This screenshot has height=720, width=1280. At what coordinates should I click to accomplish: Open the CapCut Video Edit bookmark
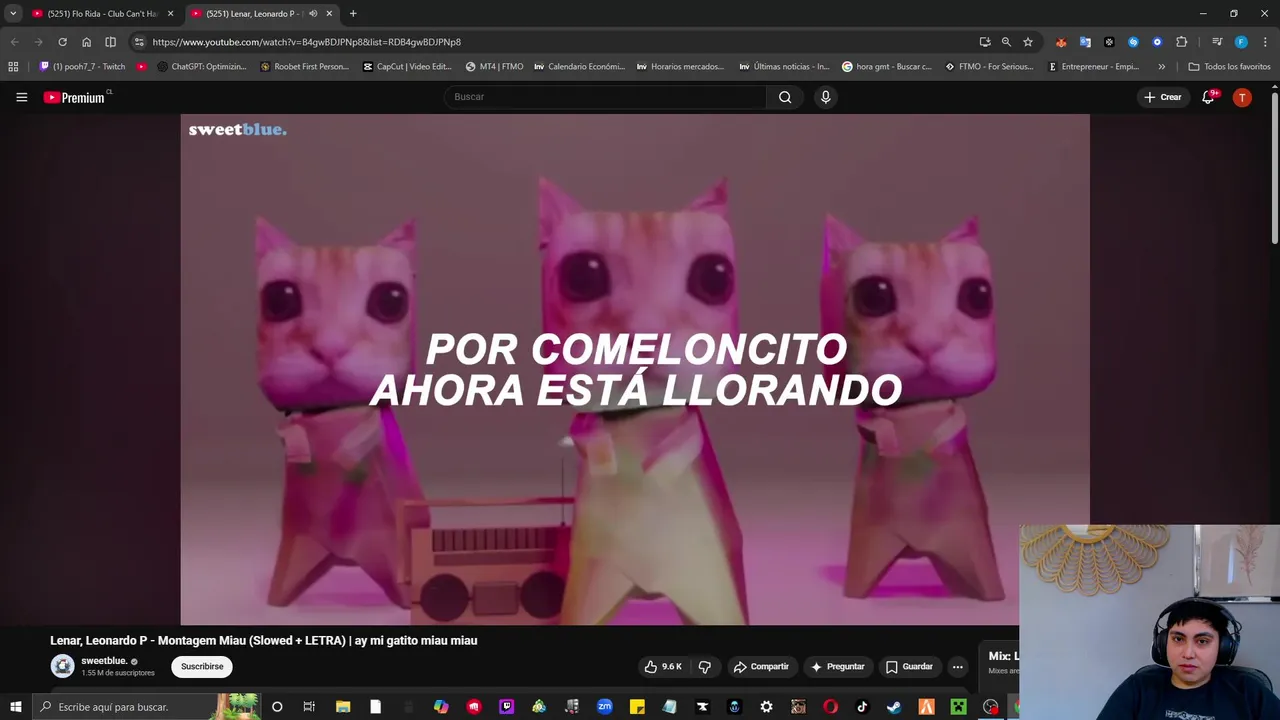(407, 67)
